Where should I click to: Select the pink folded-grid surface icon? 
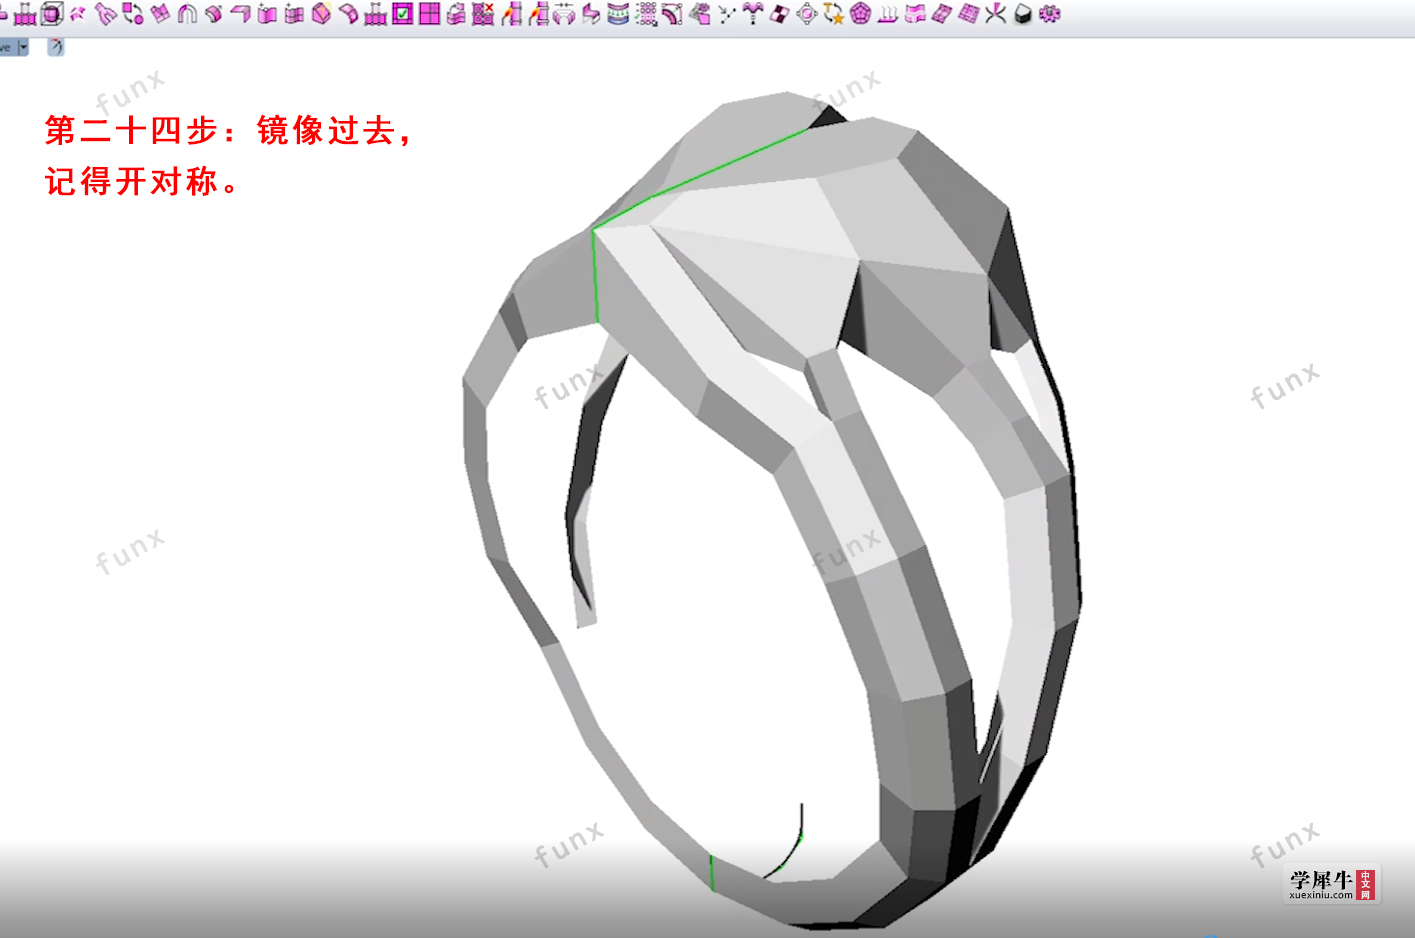[160, 14]
